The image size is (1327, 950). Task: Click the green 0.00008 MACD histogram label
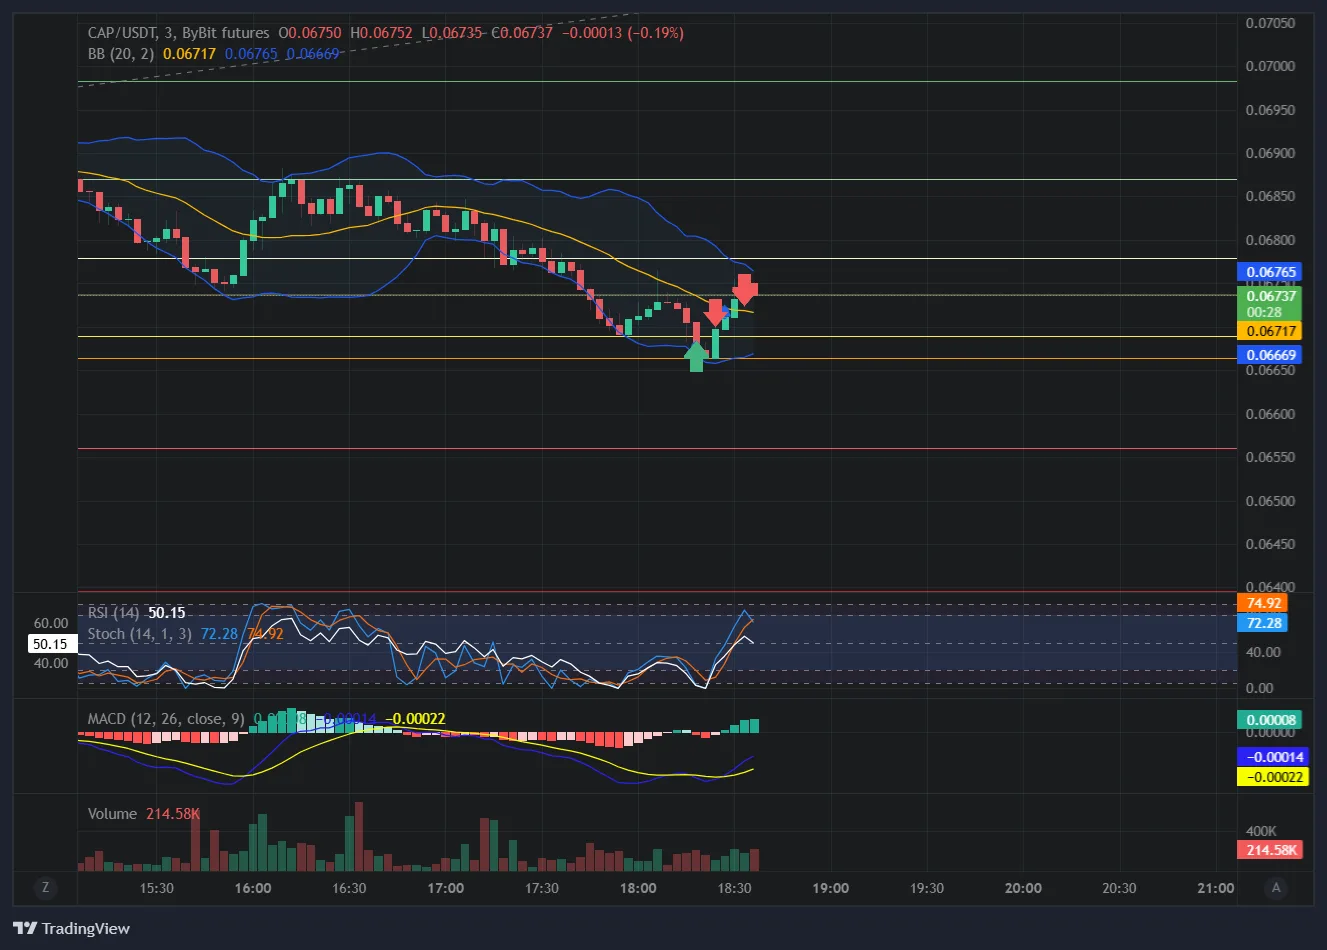1269,720
